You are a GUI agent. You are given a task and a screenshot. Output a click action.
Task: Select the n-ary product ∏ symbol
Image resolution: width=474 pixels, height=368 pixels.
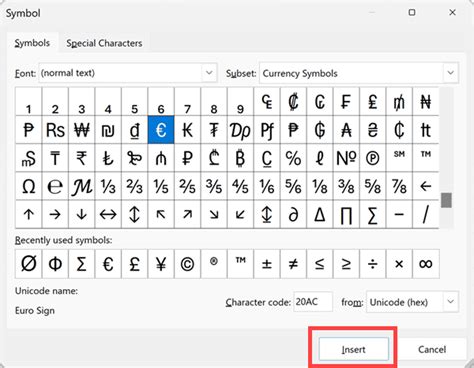coord(346,214)
